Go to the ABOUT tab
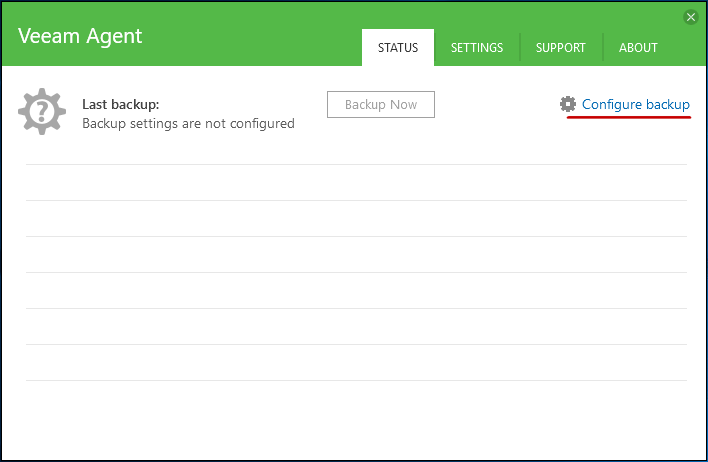The height and width of the screenshot is (462, 708). [x=638, y=47]
